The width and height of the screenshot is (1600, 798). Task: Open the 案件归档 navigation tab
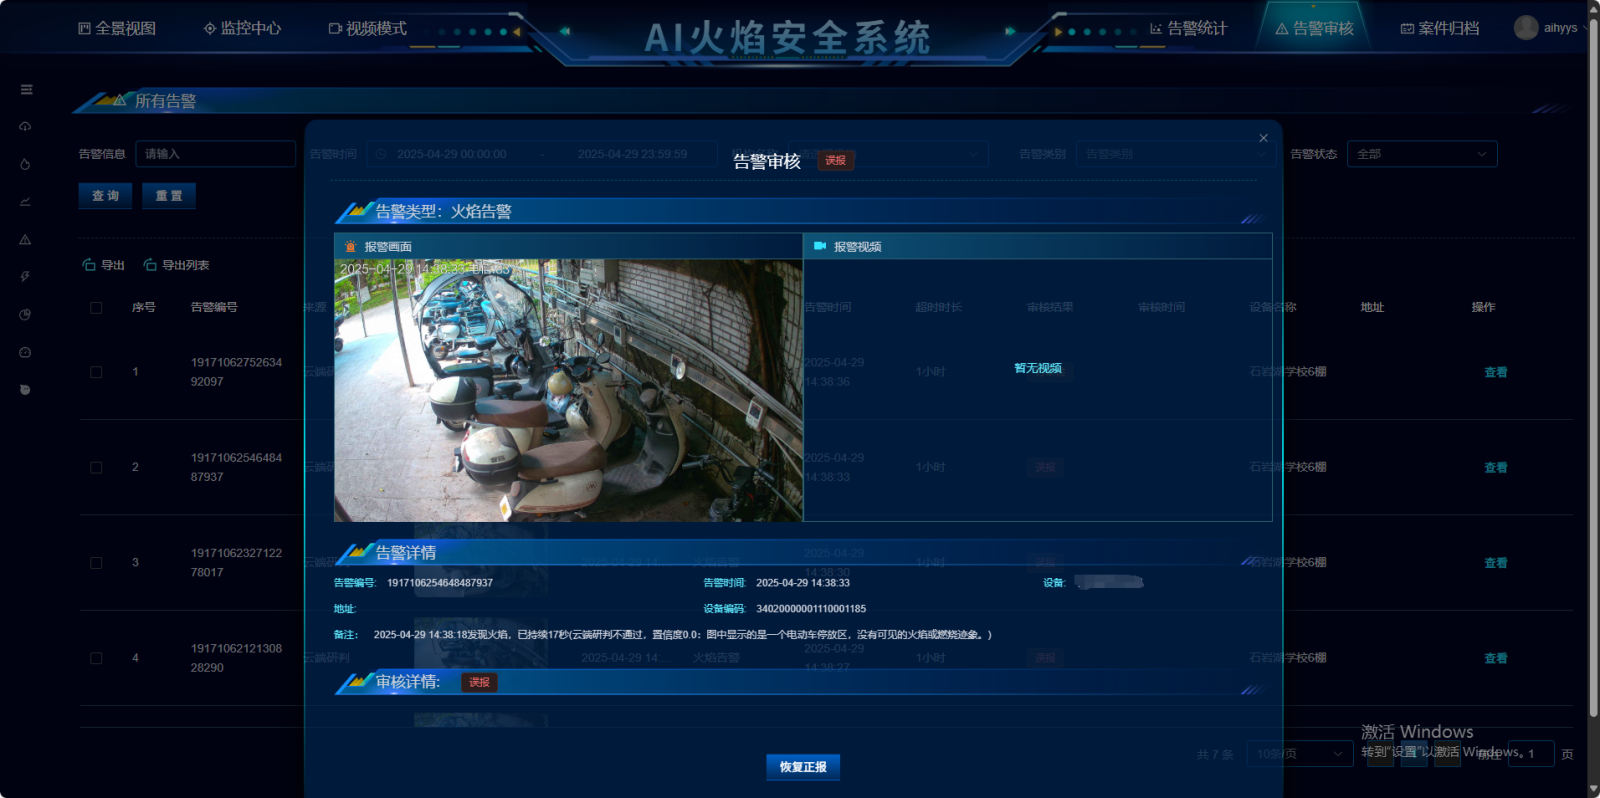1440,28
